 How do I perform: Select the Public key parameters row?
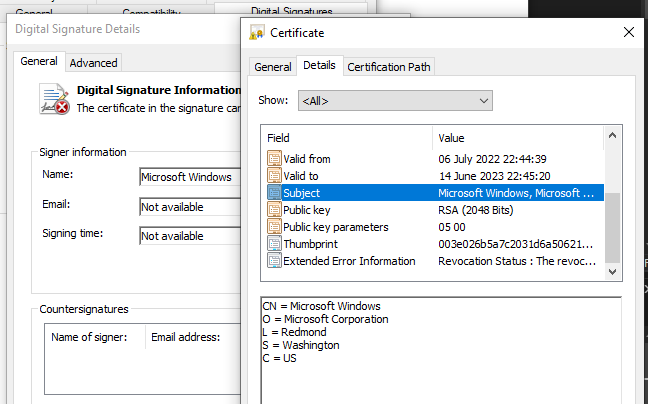(x=435, y=226)
